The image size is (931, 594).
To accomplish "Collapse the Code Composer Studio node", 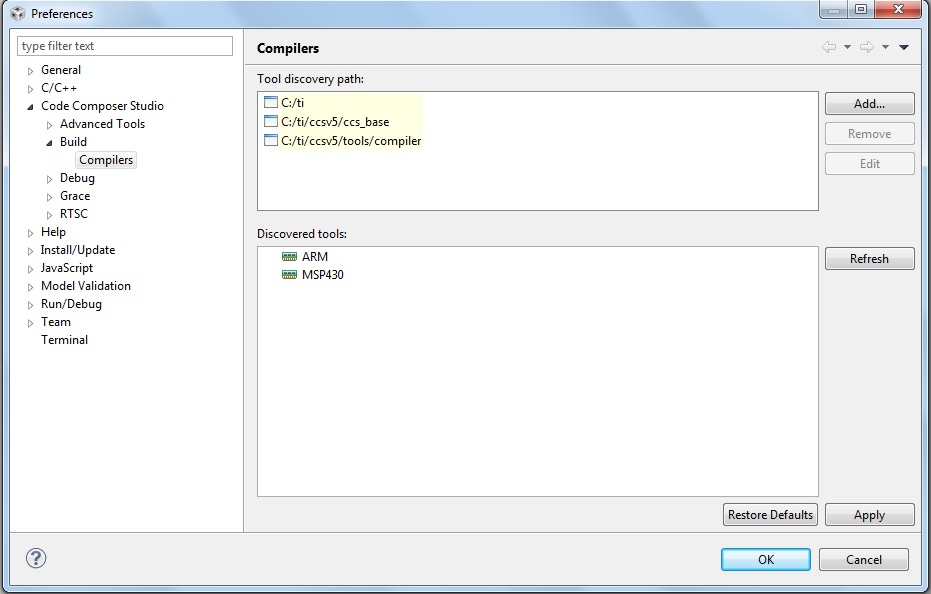I will click(x=30, y=107).
